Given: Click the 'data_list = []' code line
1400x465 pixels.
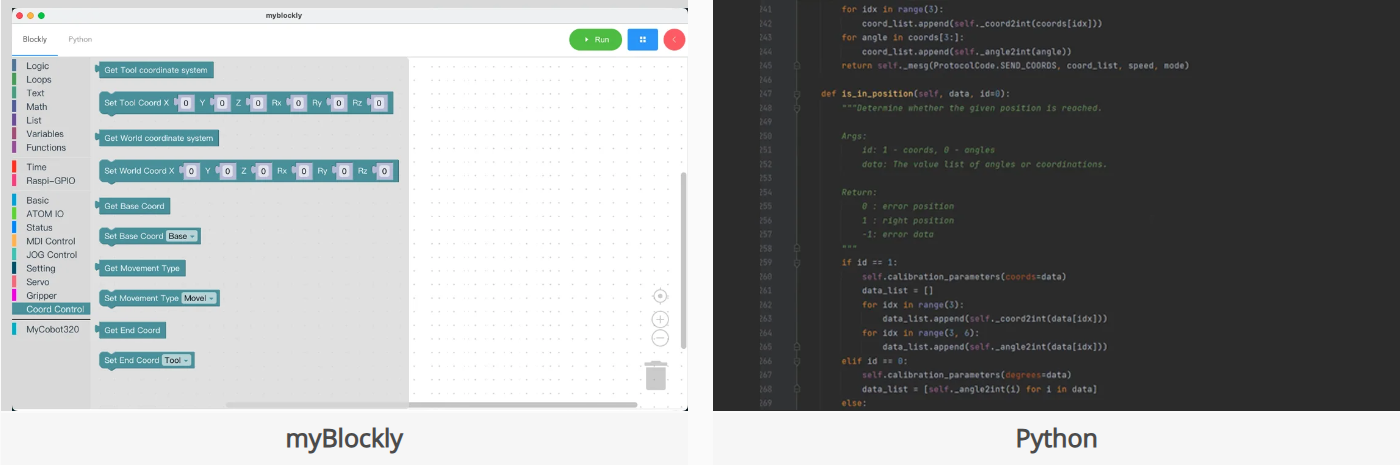Looking at the screenshot, I should point(903,290).
